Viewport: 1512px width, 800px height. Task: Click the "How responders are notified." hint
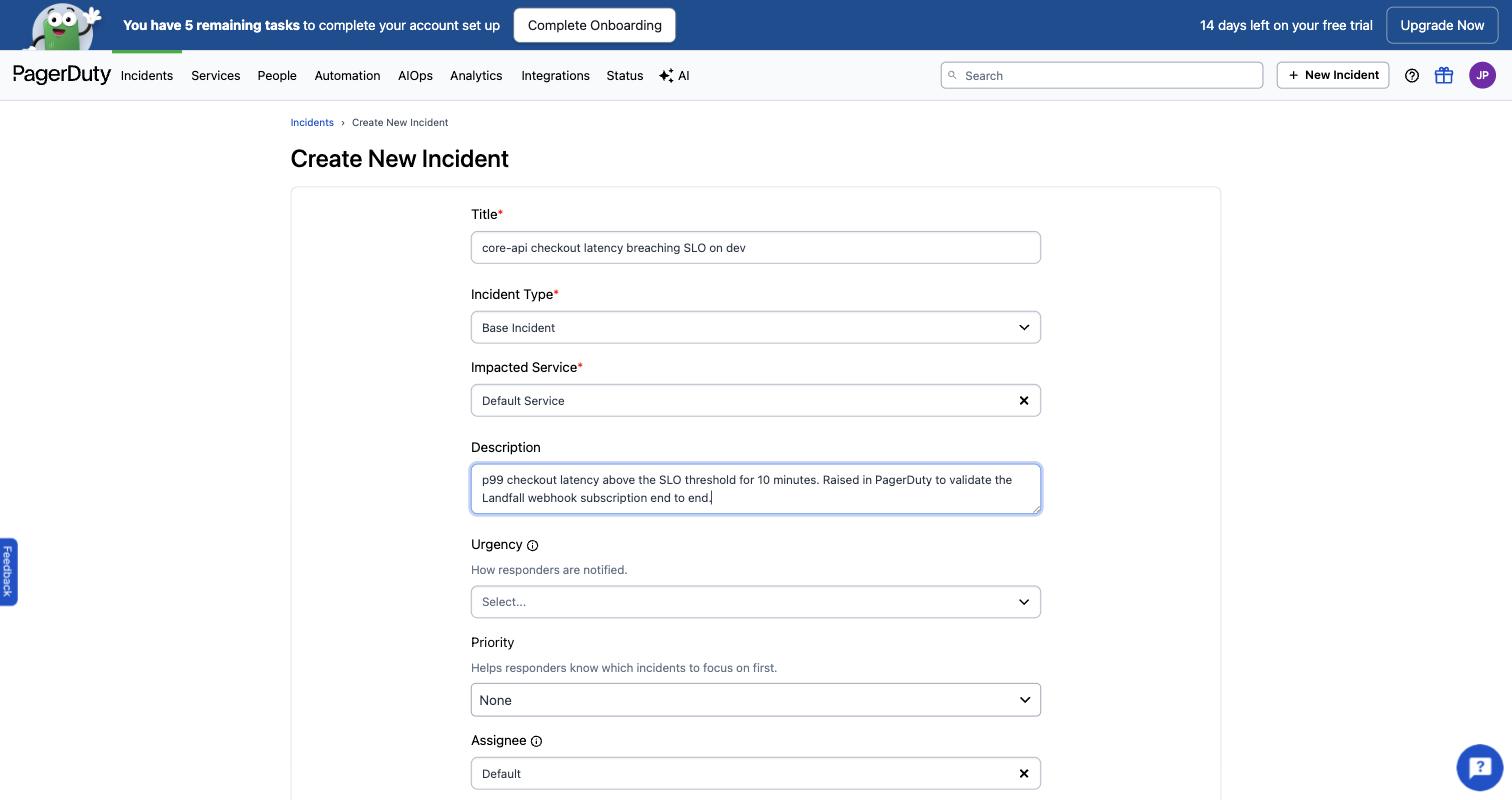(549, 570)
